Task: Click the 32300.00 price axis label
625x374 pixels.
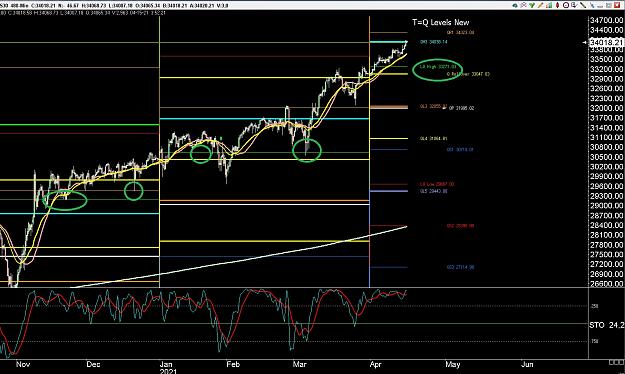Action: click(607, 98)
